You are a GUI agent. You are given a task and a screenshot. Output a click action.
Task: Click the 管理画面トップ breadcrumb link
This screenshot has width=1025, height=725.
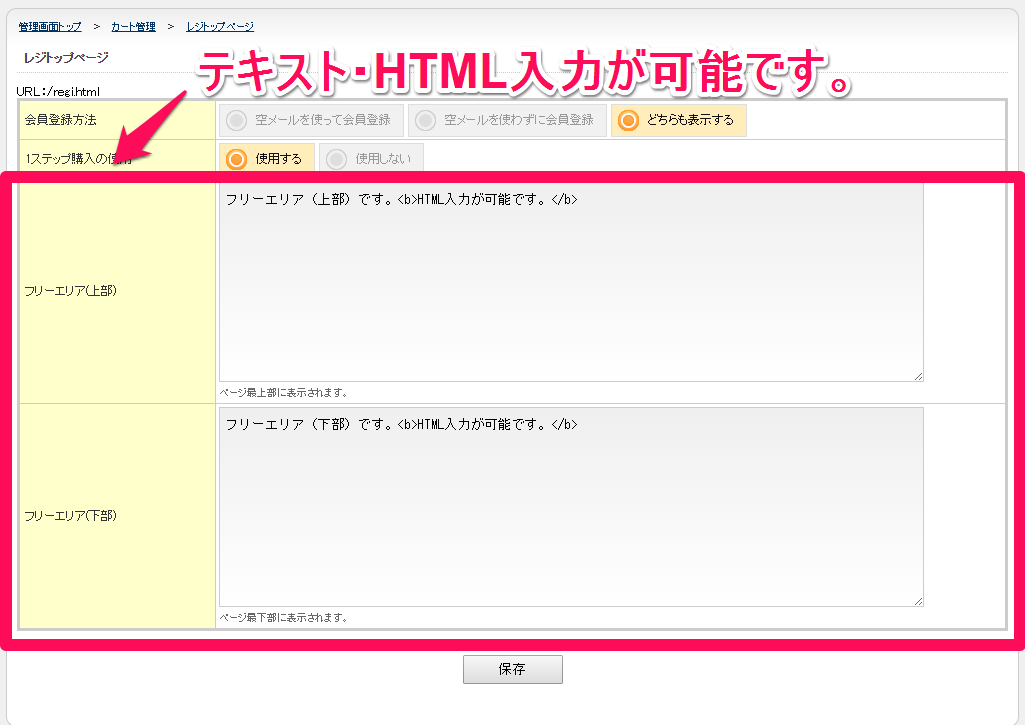pyautogui.click(x=50, y=26)
